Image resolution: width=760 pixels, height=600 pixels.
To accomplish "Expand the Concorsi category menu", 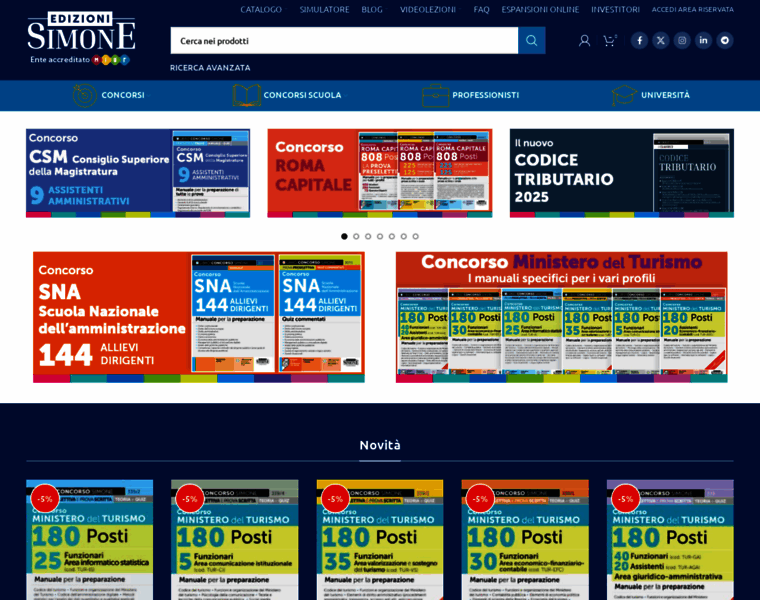I will tap(123, 95).
